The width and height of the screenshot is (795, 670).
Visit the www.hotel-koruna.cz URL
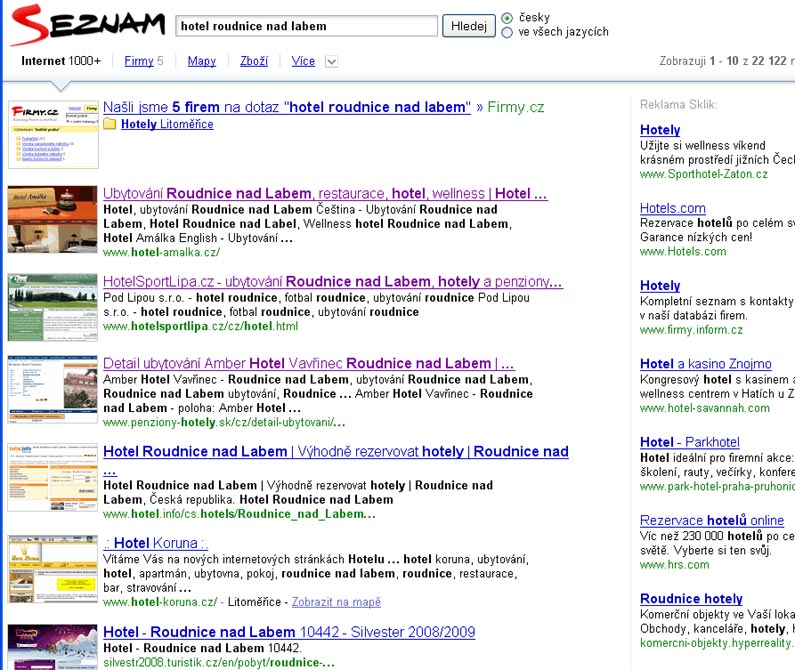(160, 602)
